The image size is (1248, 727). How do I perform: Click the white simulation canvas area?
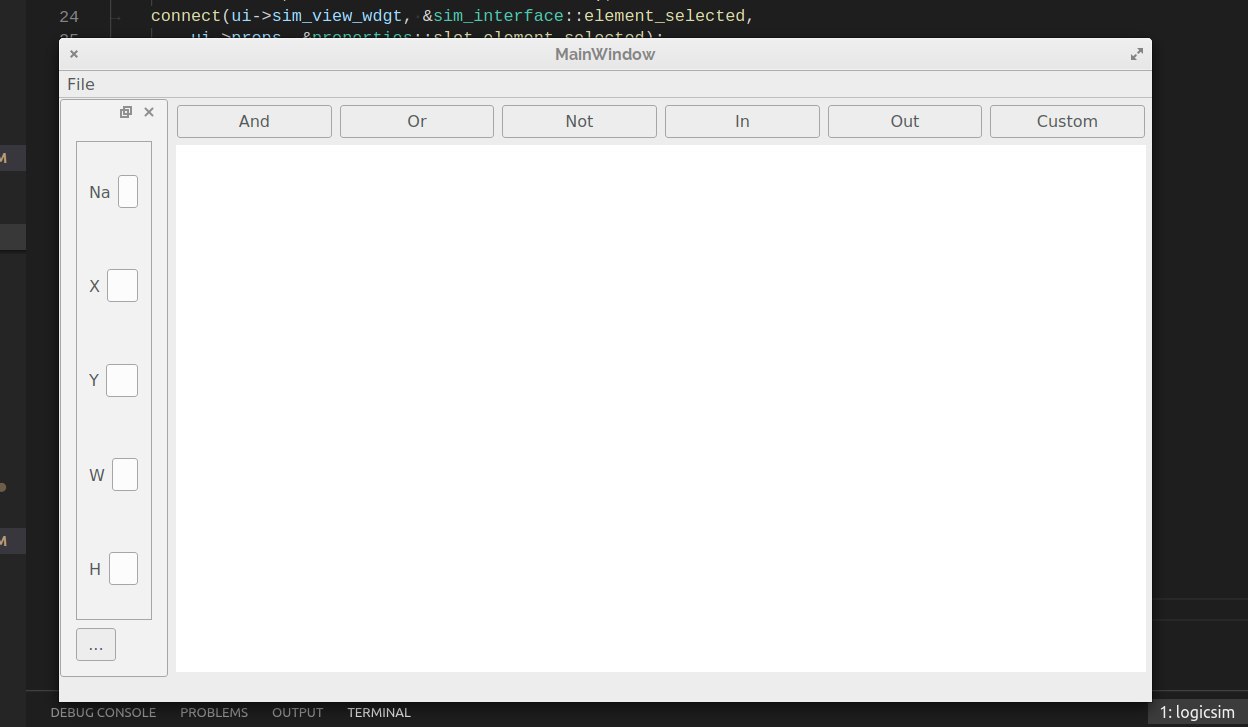click(x=661, y=408)
